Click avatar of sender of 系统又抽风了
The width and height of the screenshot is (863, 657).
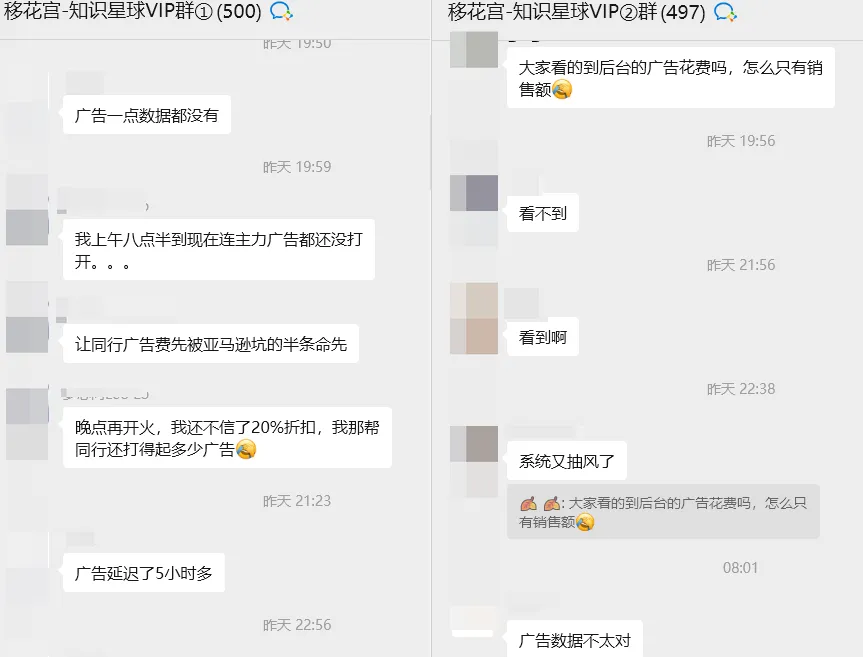point(474,444)
